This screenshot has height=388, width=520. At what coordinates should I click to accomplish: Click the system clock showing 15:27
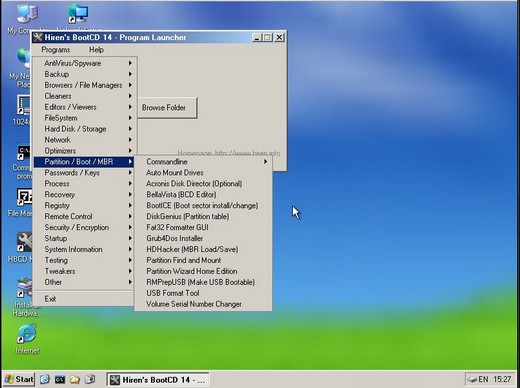point(502,379)
